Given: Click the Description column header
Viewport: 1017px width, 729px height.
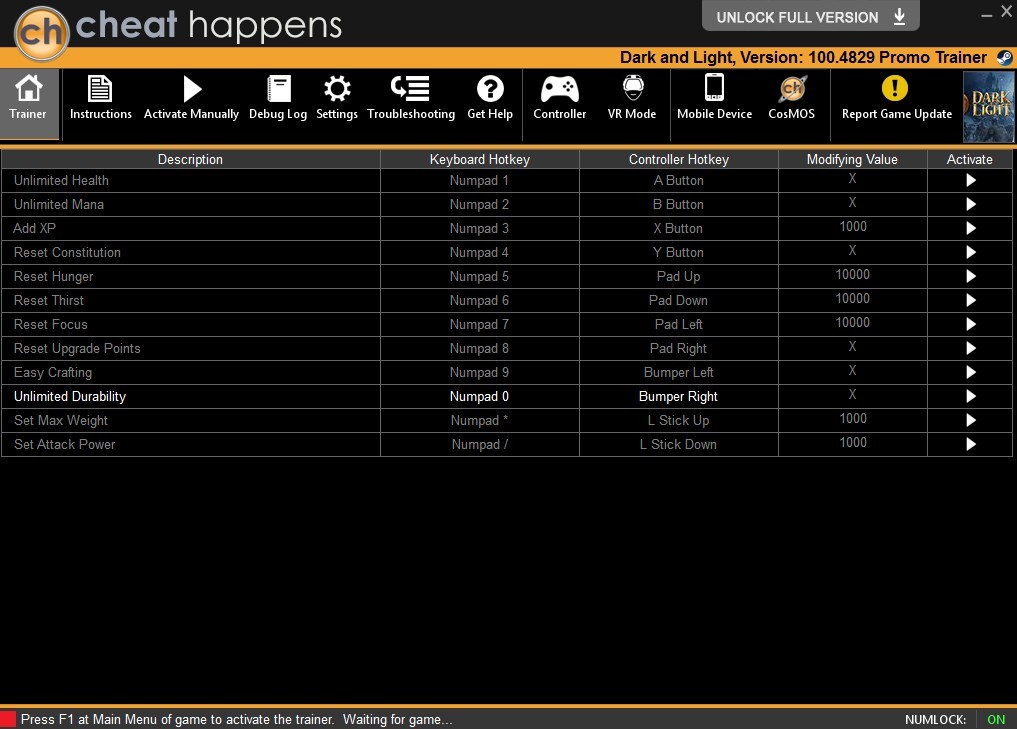Looking at the screenshot, I should click(190, 159).
